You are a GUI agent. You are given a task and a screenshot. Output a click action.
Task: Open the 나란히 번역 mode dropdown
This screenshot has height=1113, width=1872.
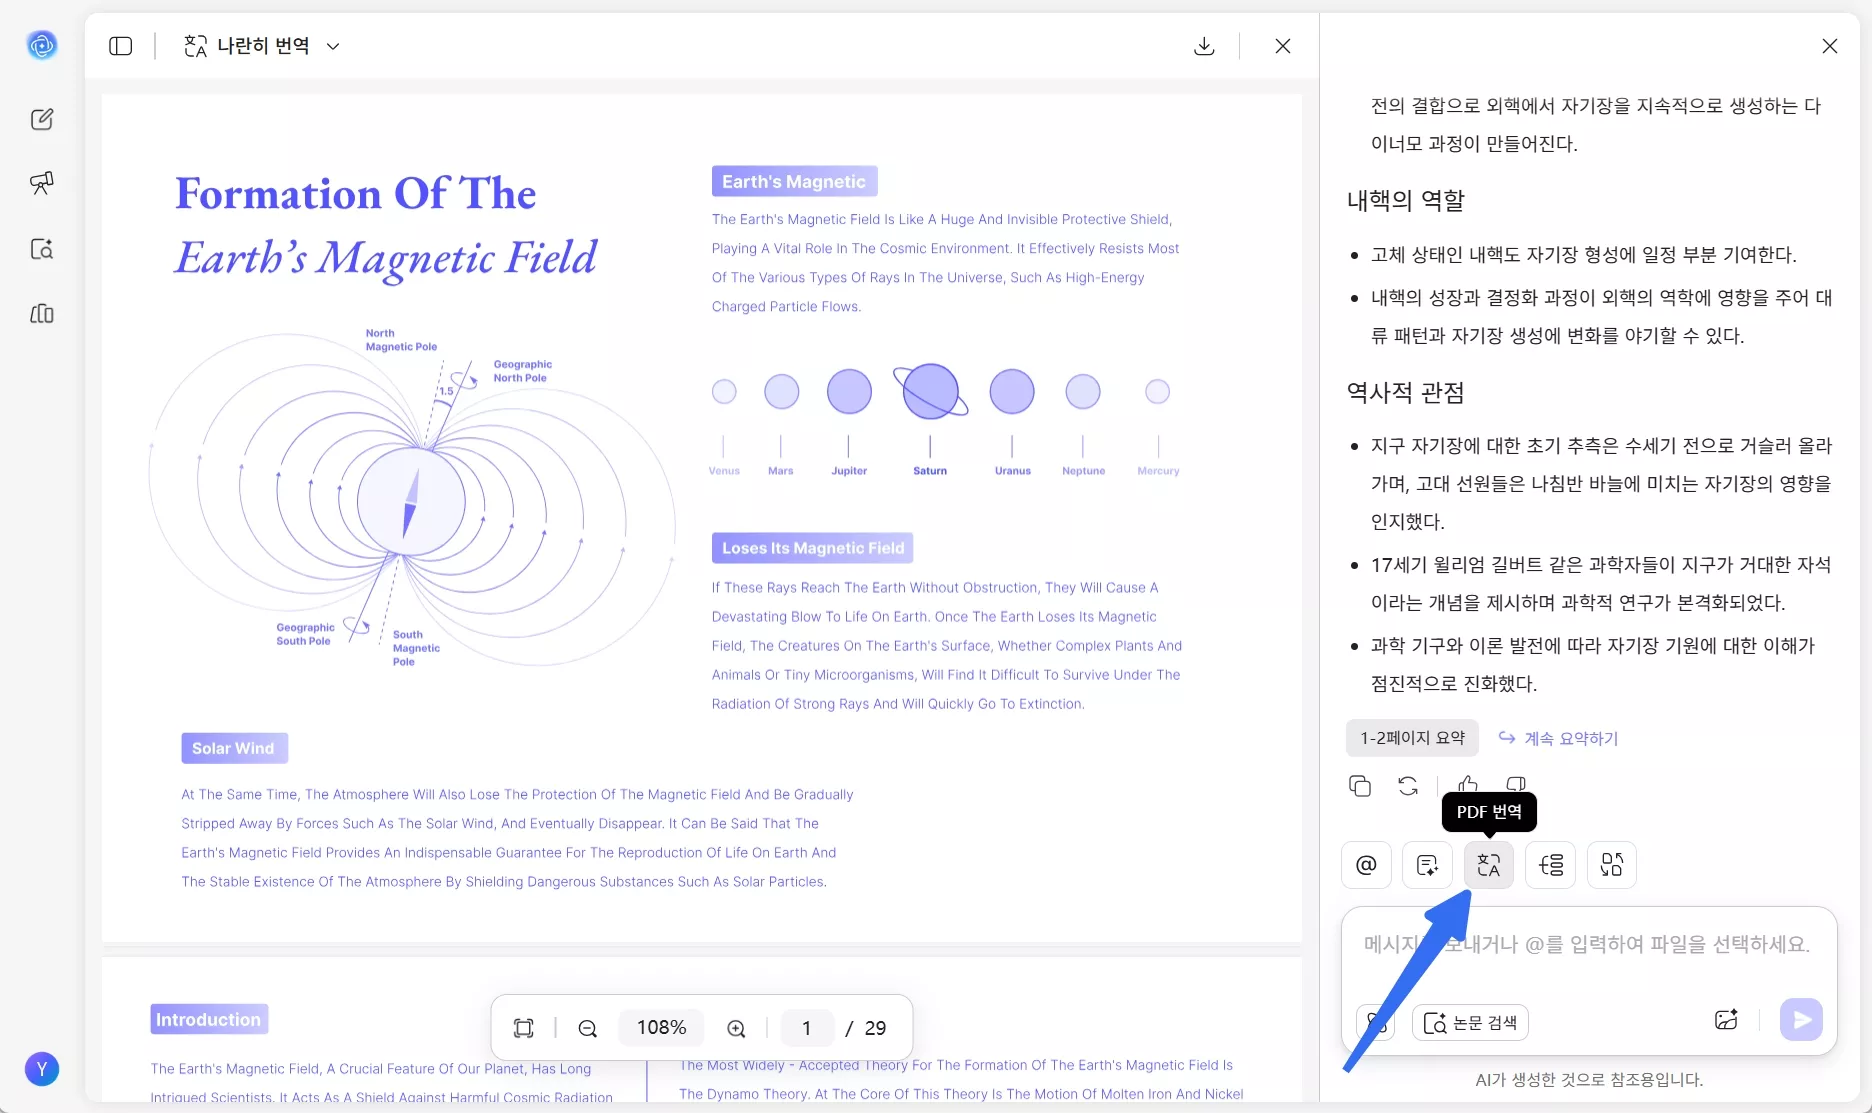(333, 46)
